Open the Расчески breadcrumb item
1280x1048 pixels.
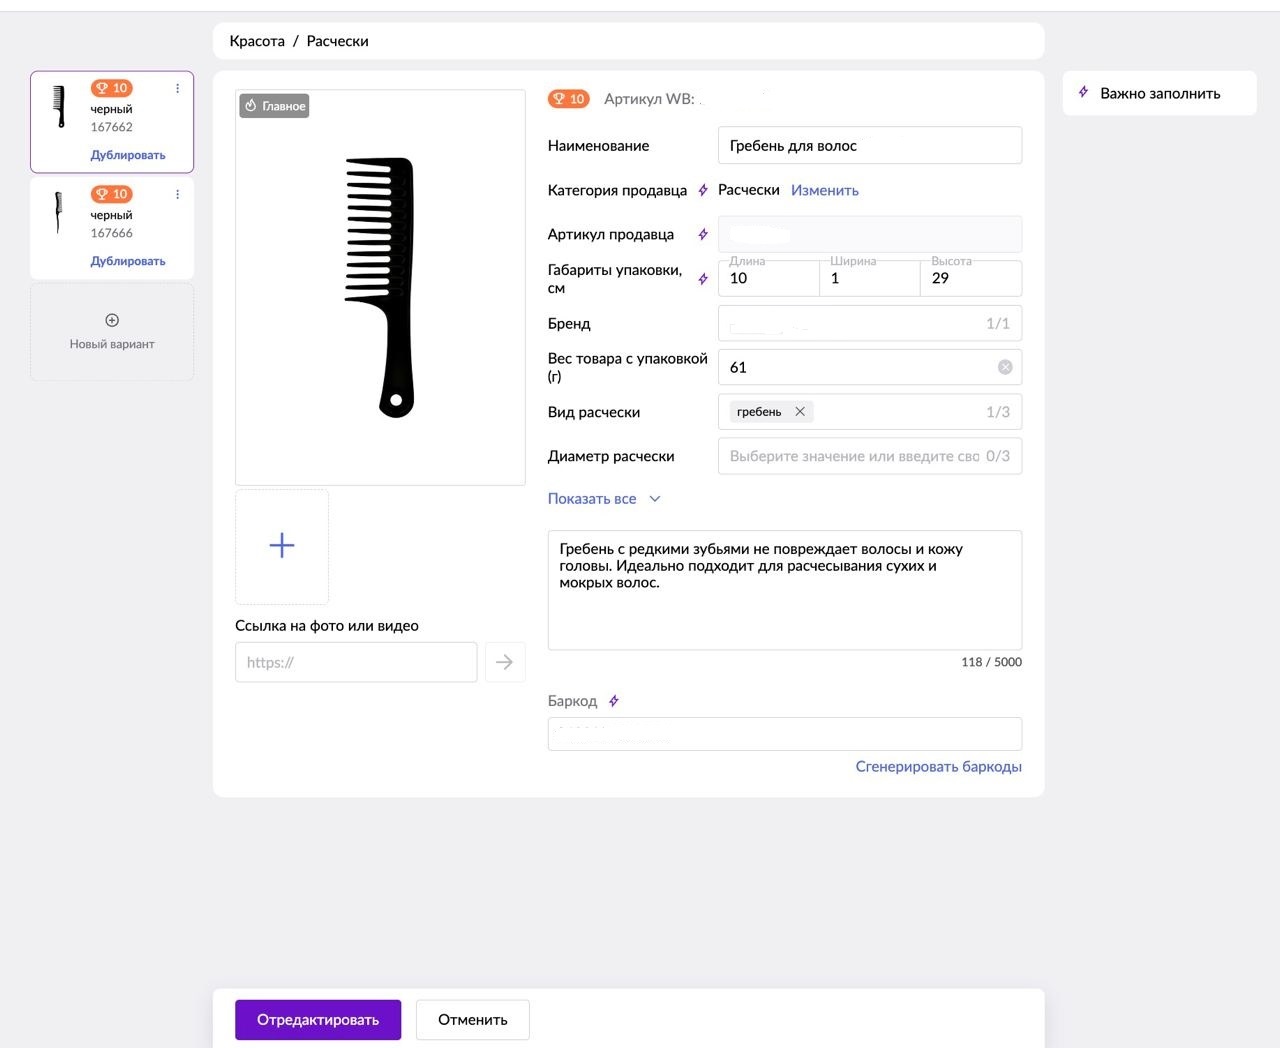pyautogui.click(x=337, y=41)
